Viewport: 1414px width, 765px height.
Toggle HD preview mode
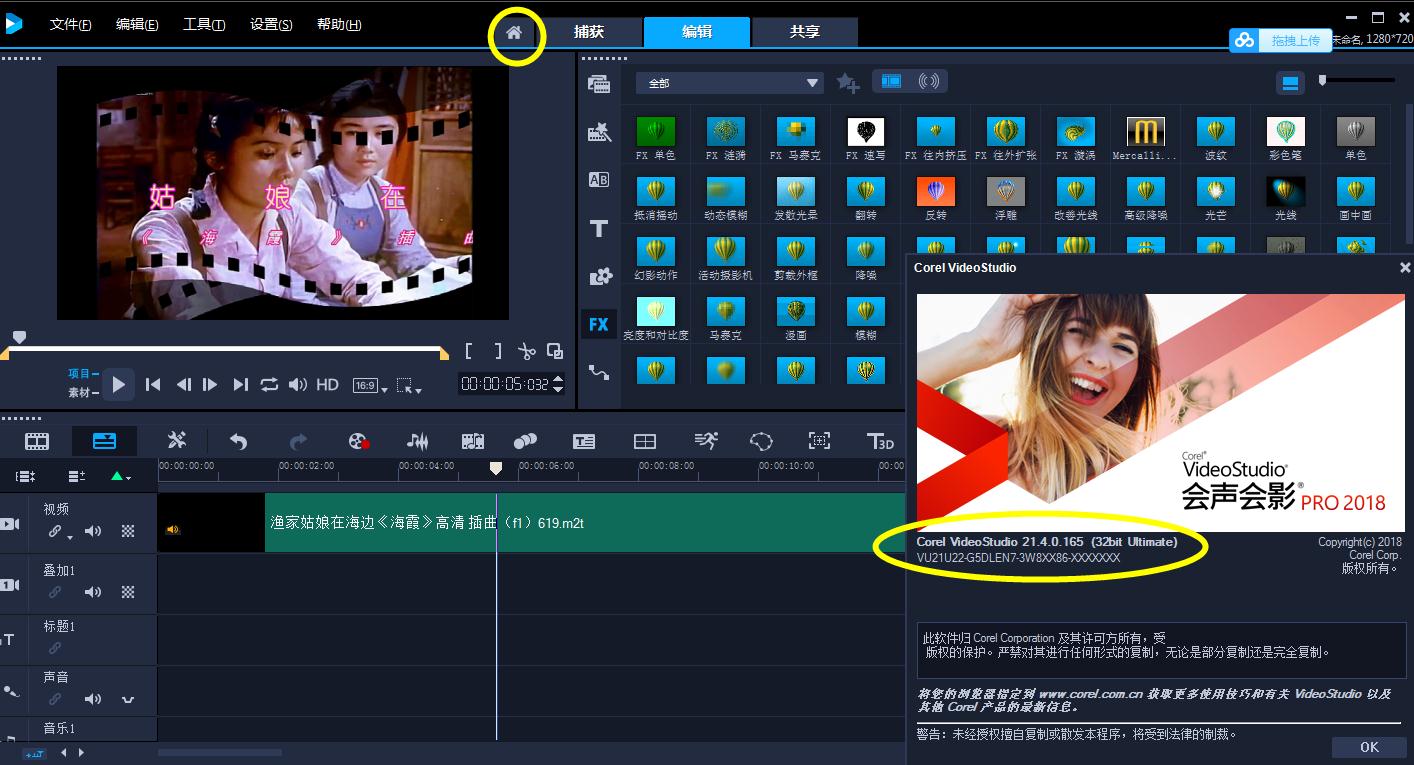point(327,384)
